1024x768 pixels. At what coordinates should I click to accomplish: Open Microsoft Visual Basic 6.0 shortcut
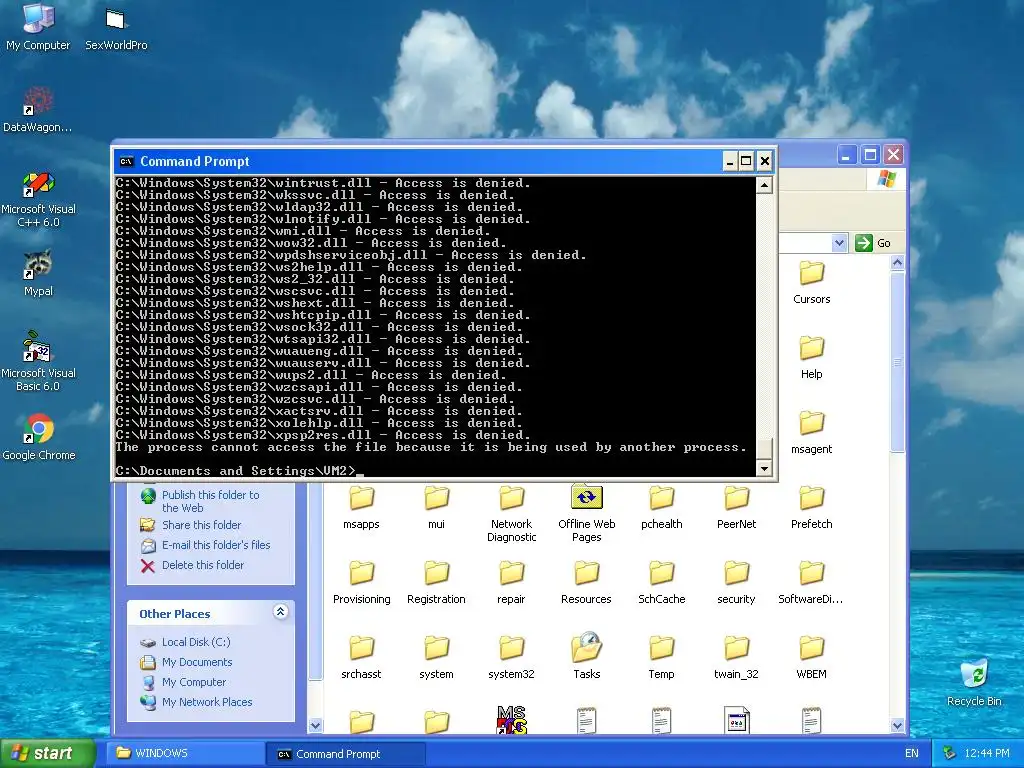tap(38, 362)
